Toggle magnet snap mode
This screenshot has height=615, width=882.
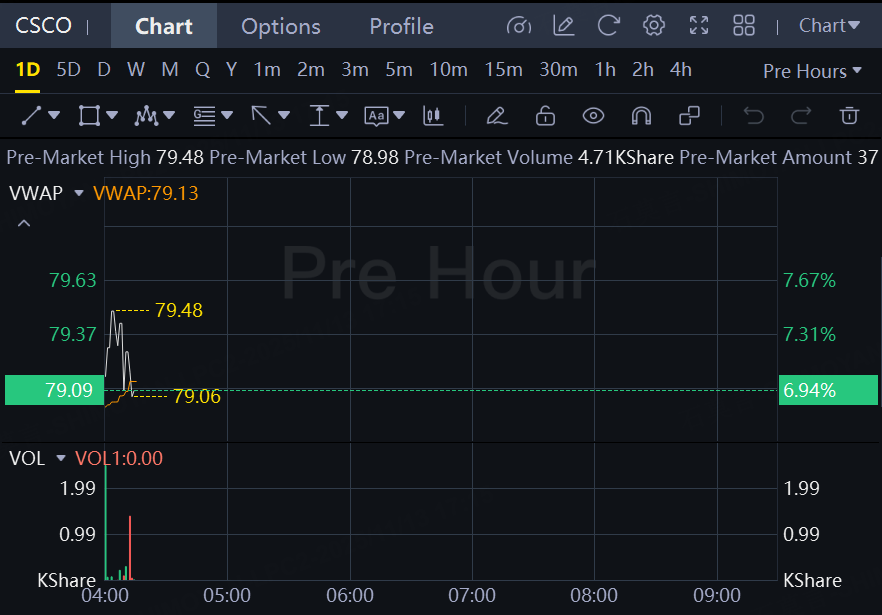coord(641,116)
